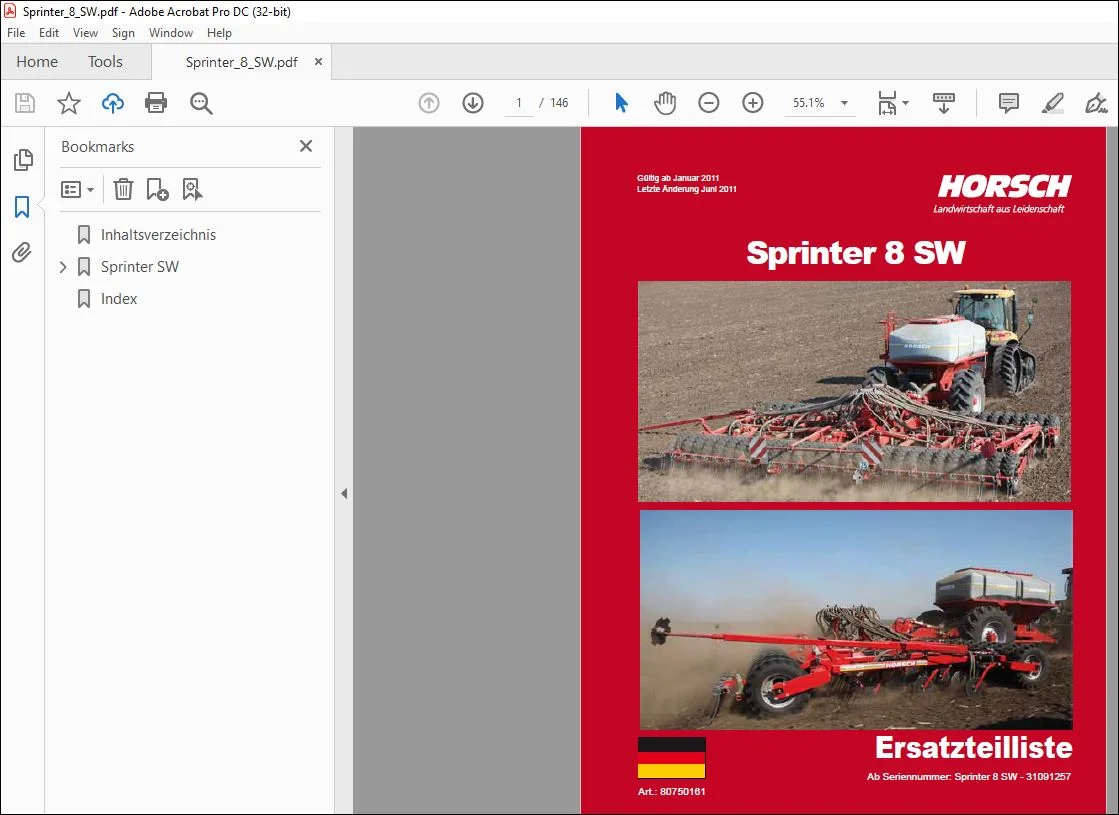Click the top tractor seeder photo

pyautogui.click(x=854, y=391)
